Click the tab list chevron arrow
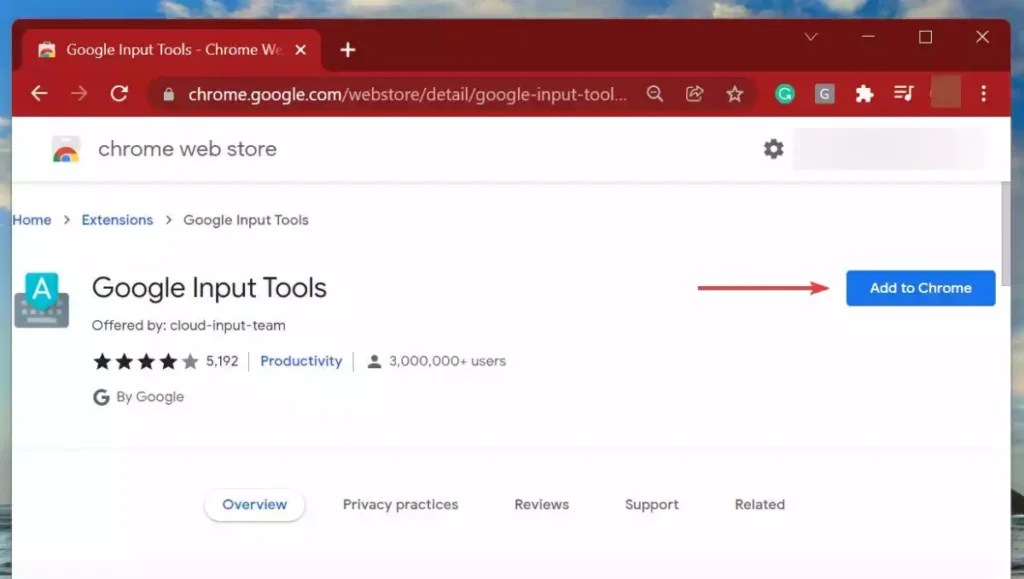Image resolution: width=1024 pixels, height=579 pixels. (x=810, y=36)
